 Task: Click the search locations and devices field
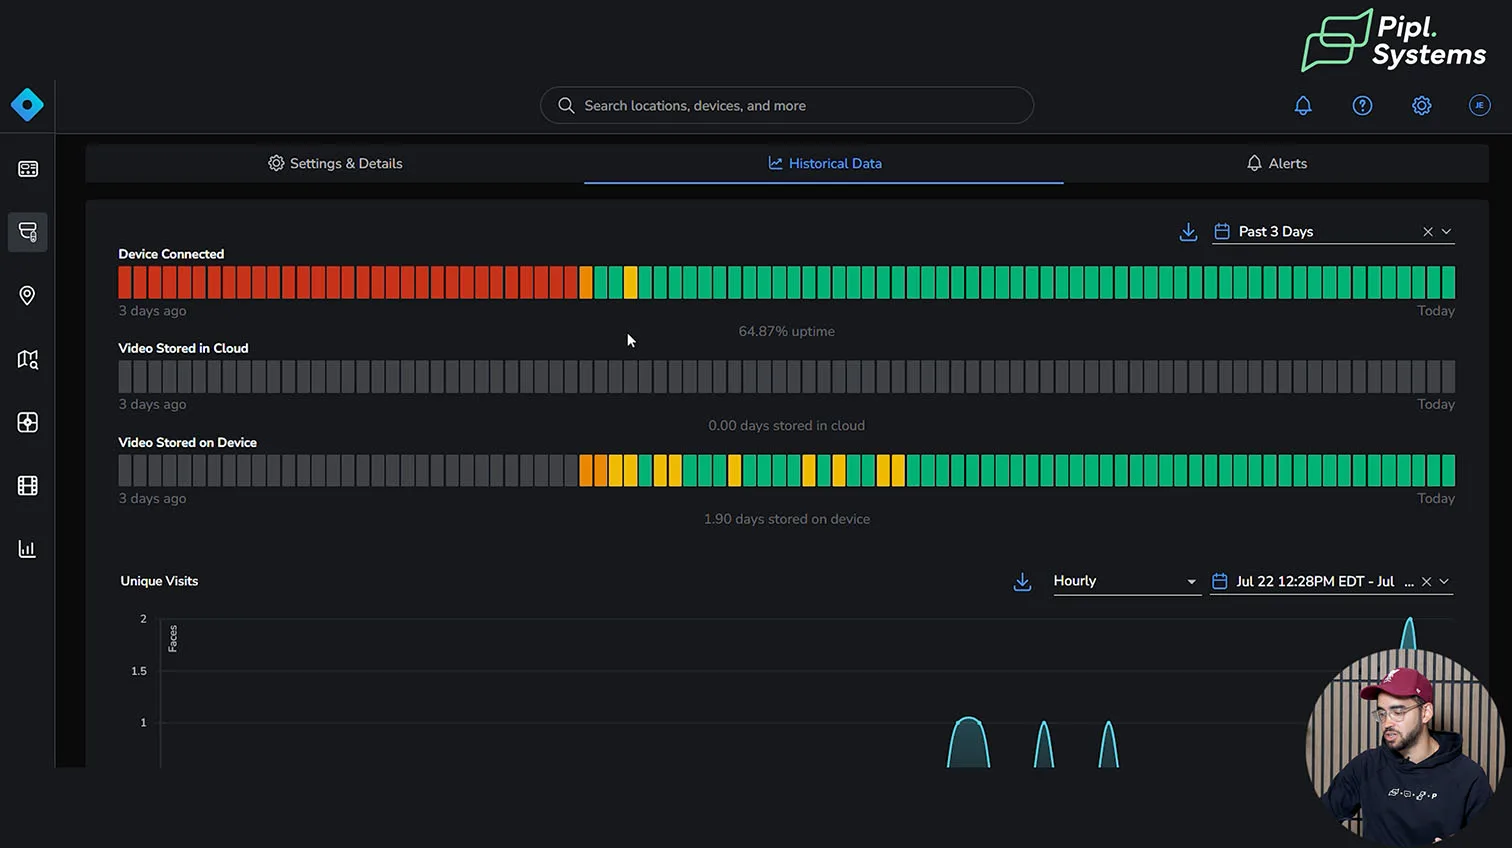pos(786,105)
